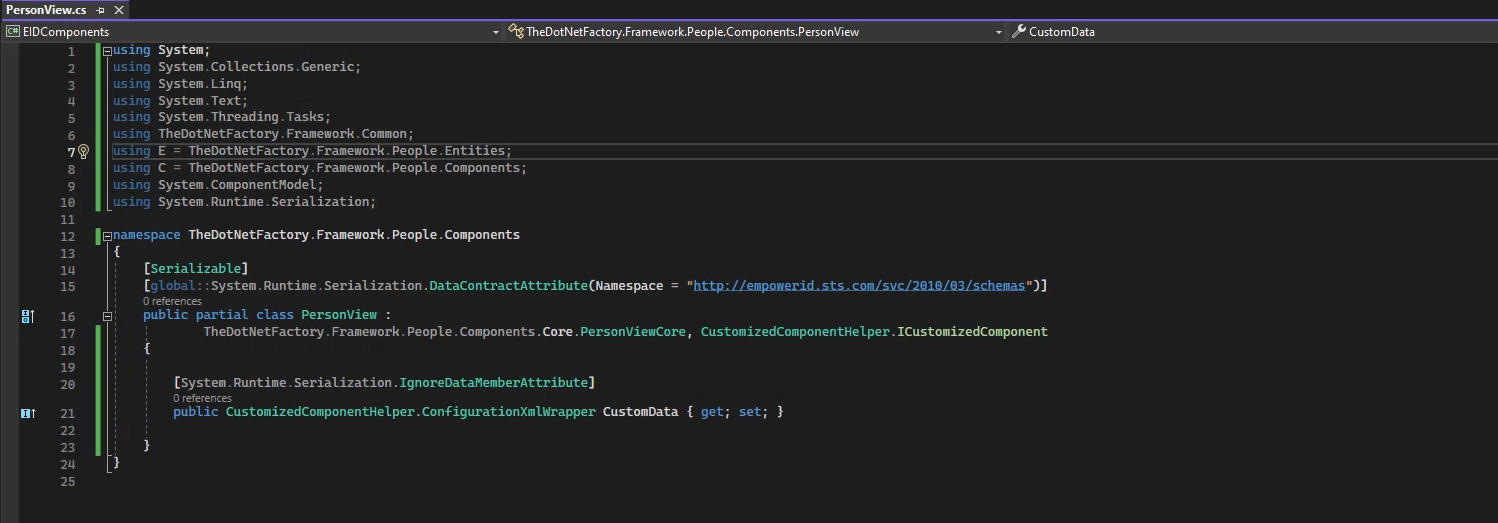Viewport: 1498px width, 523px height.
Task: Click line number 25 in the gutter
Action: [x=68, y=482]
